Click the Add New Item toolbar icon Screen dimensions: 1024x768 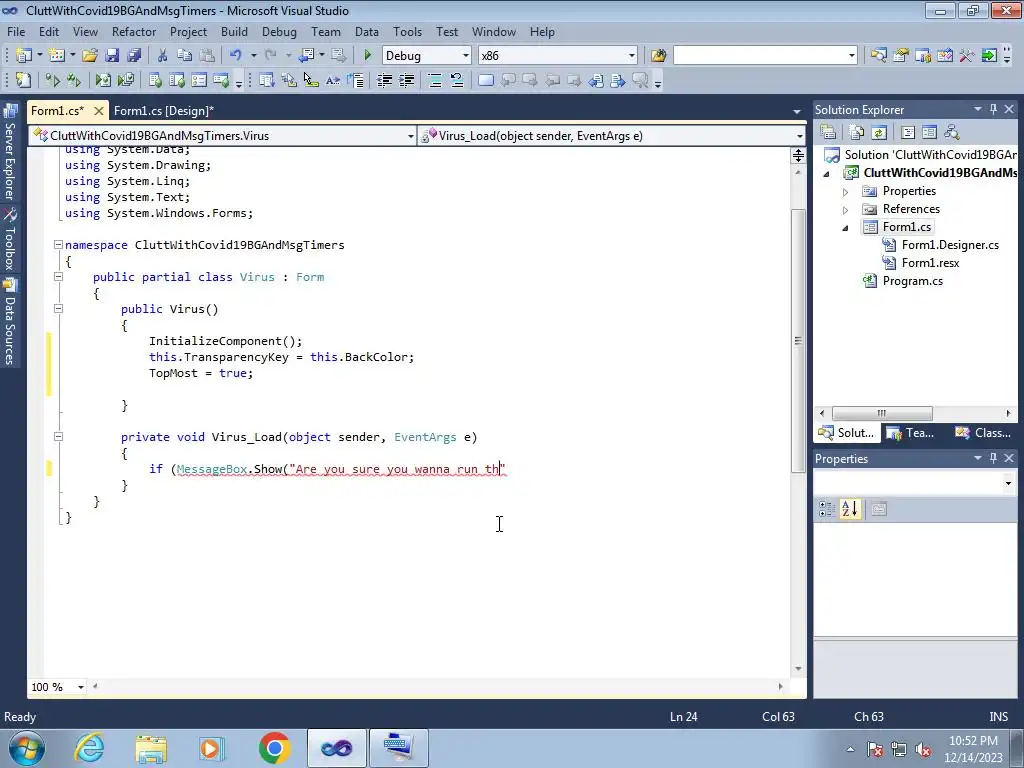(x=57, y=56)
